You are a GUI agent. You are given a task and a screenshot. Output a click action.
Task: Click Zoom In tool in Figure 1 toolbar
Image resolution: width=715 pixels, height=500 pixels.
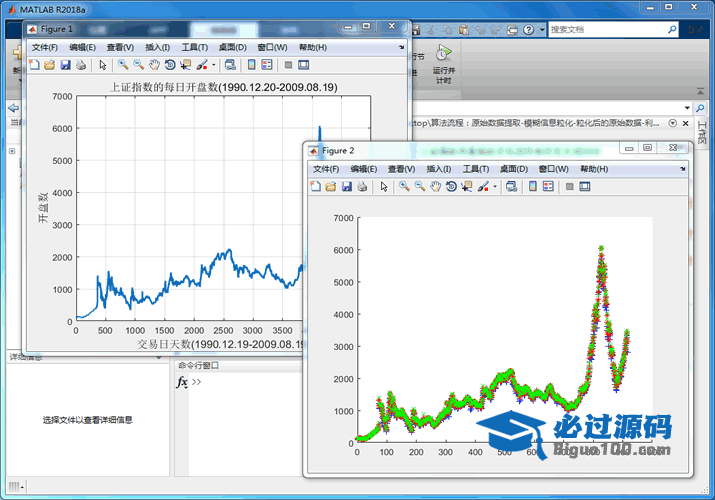(123, 65)
